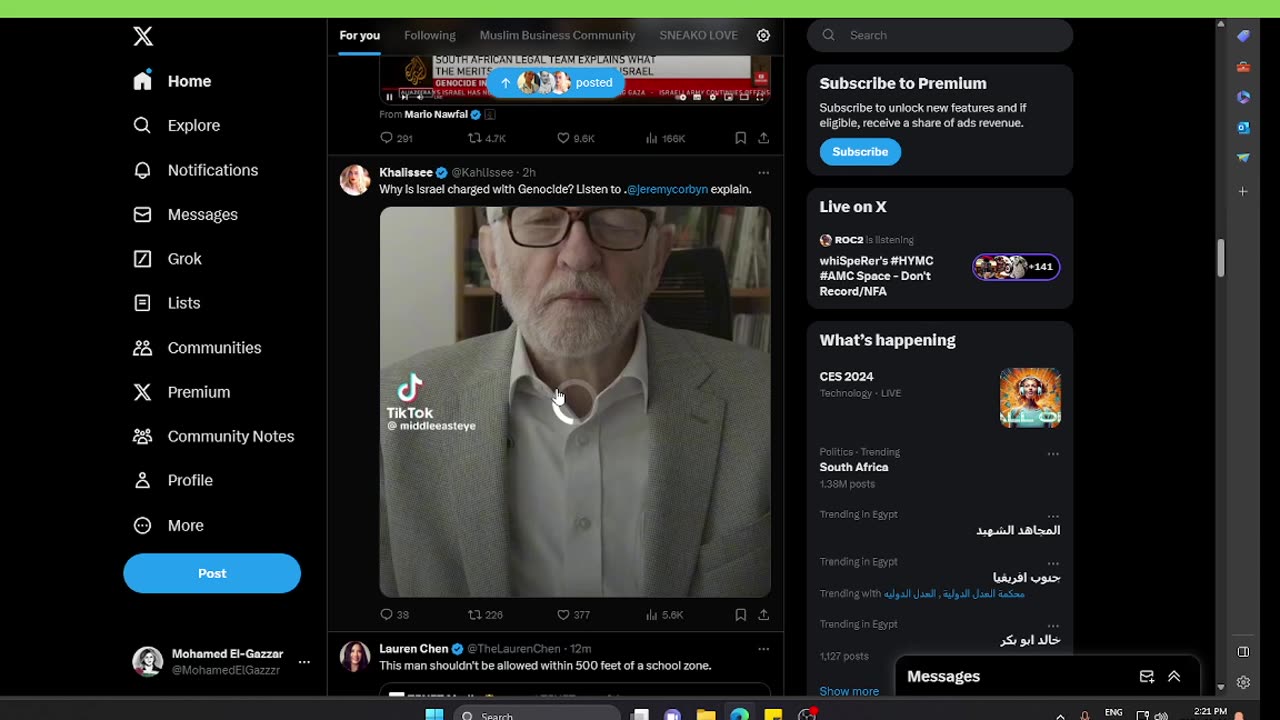Open Community Notes page
1280x720 pixels.
pyautogui.click(x=213, y=436)
